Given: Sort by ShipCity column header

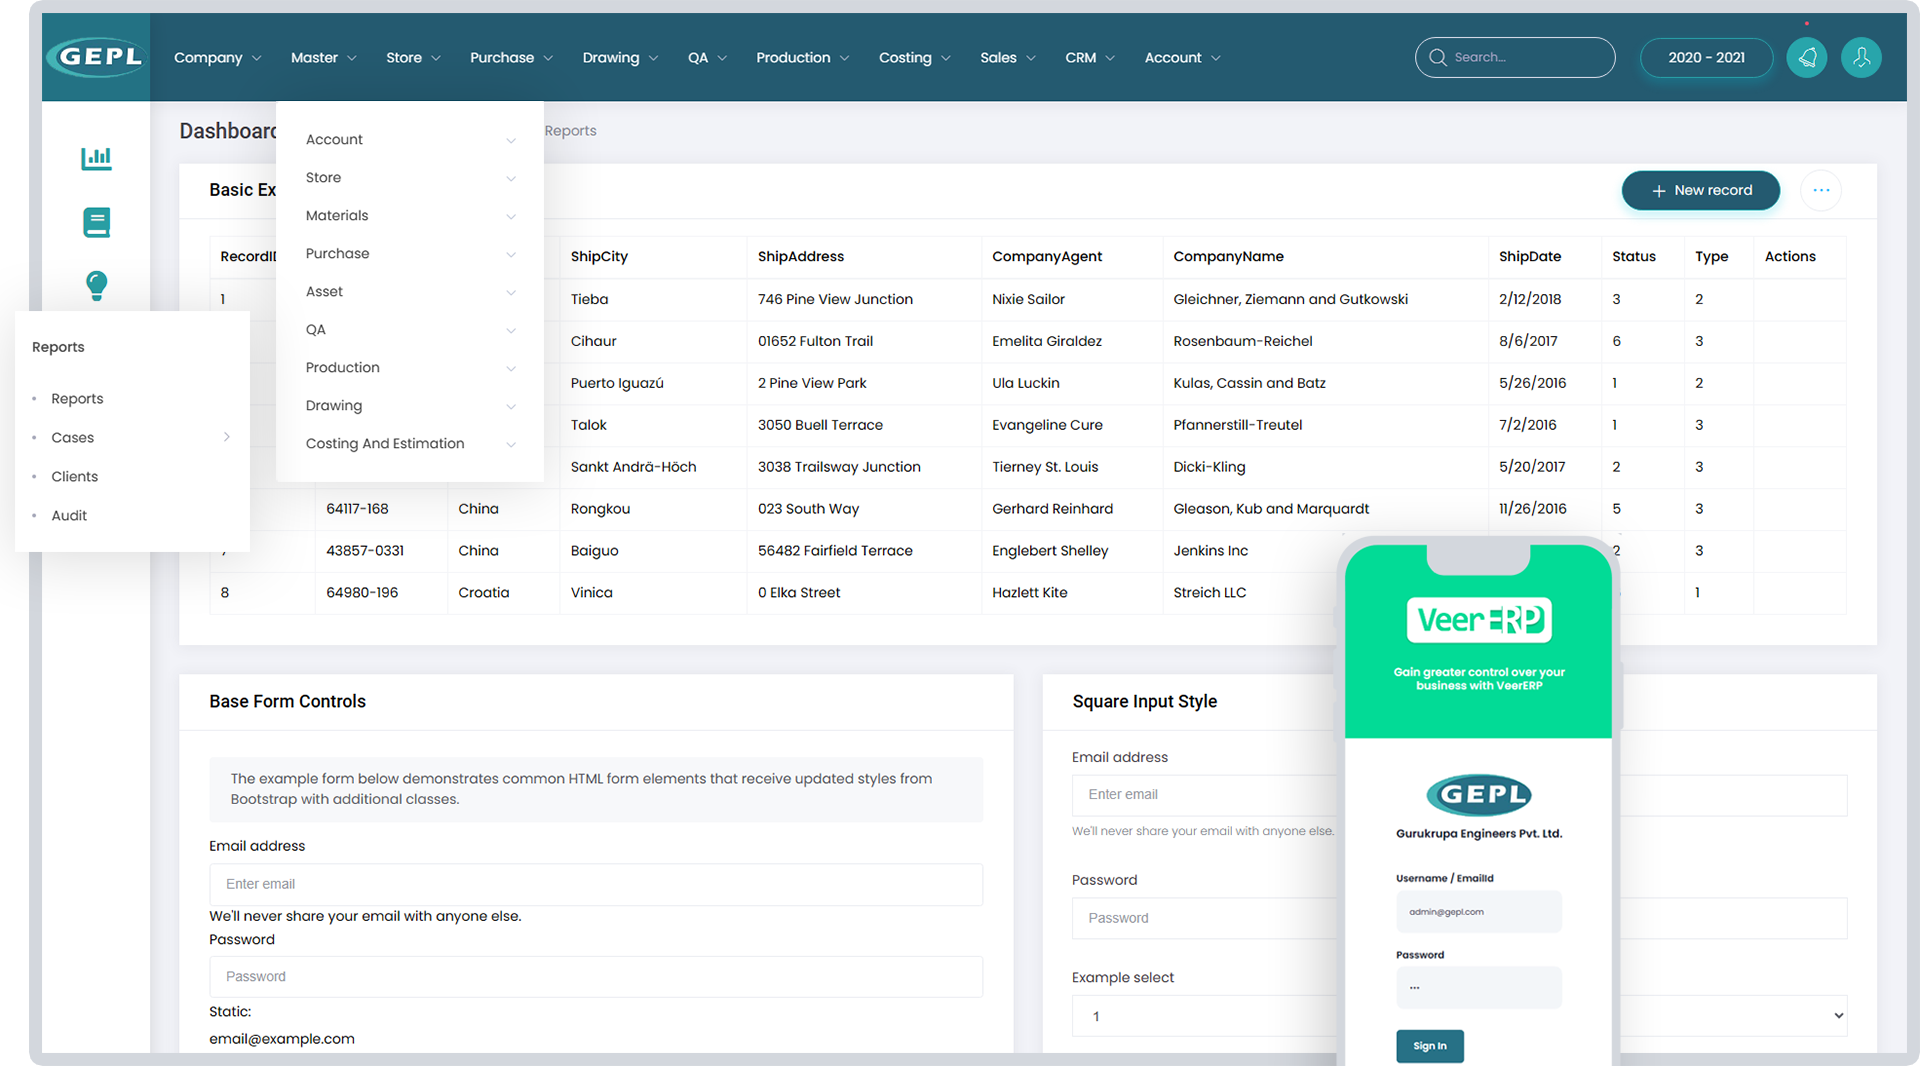Looking at the screenshot, I should (599, 256).
